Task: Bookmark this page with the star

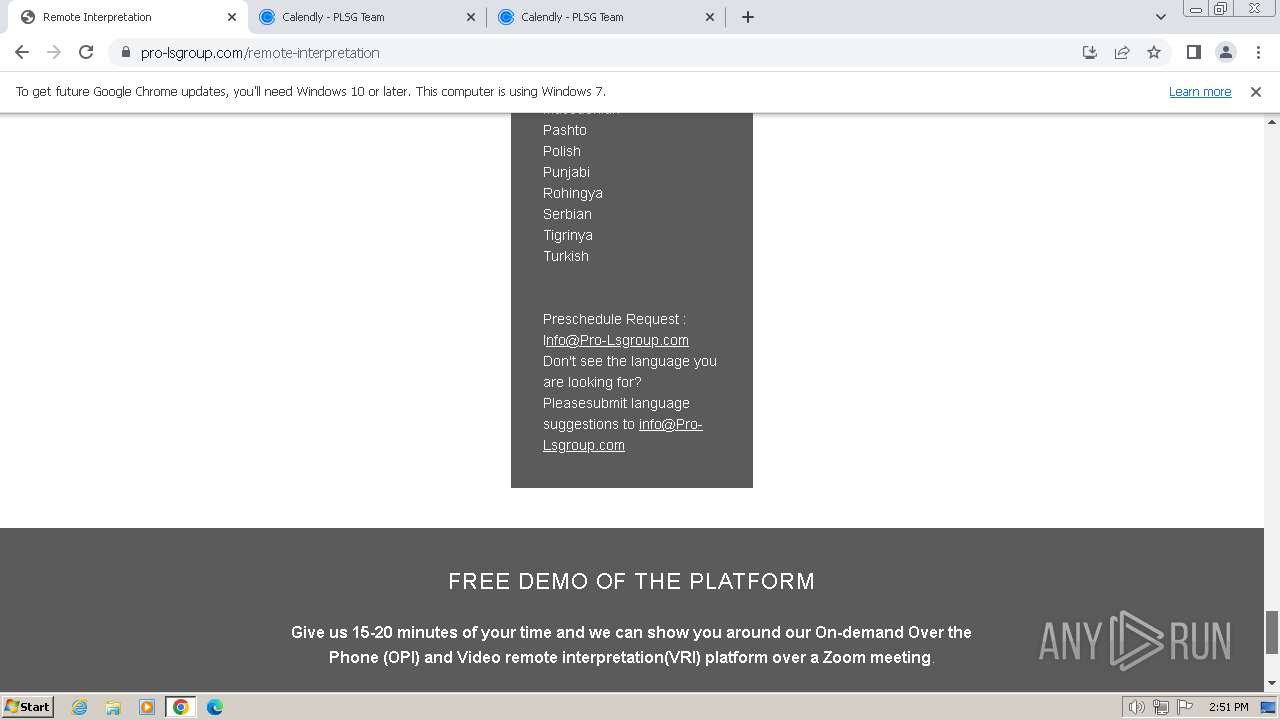Action: tap(1154, 52)
